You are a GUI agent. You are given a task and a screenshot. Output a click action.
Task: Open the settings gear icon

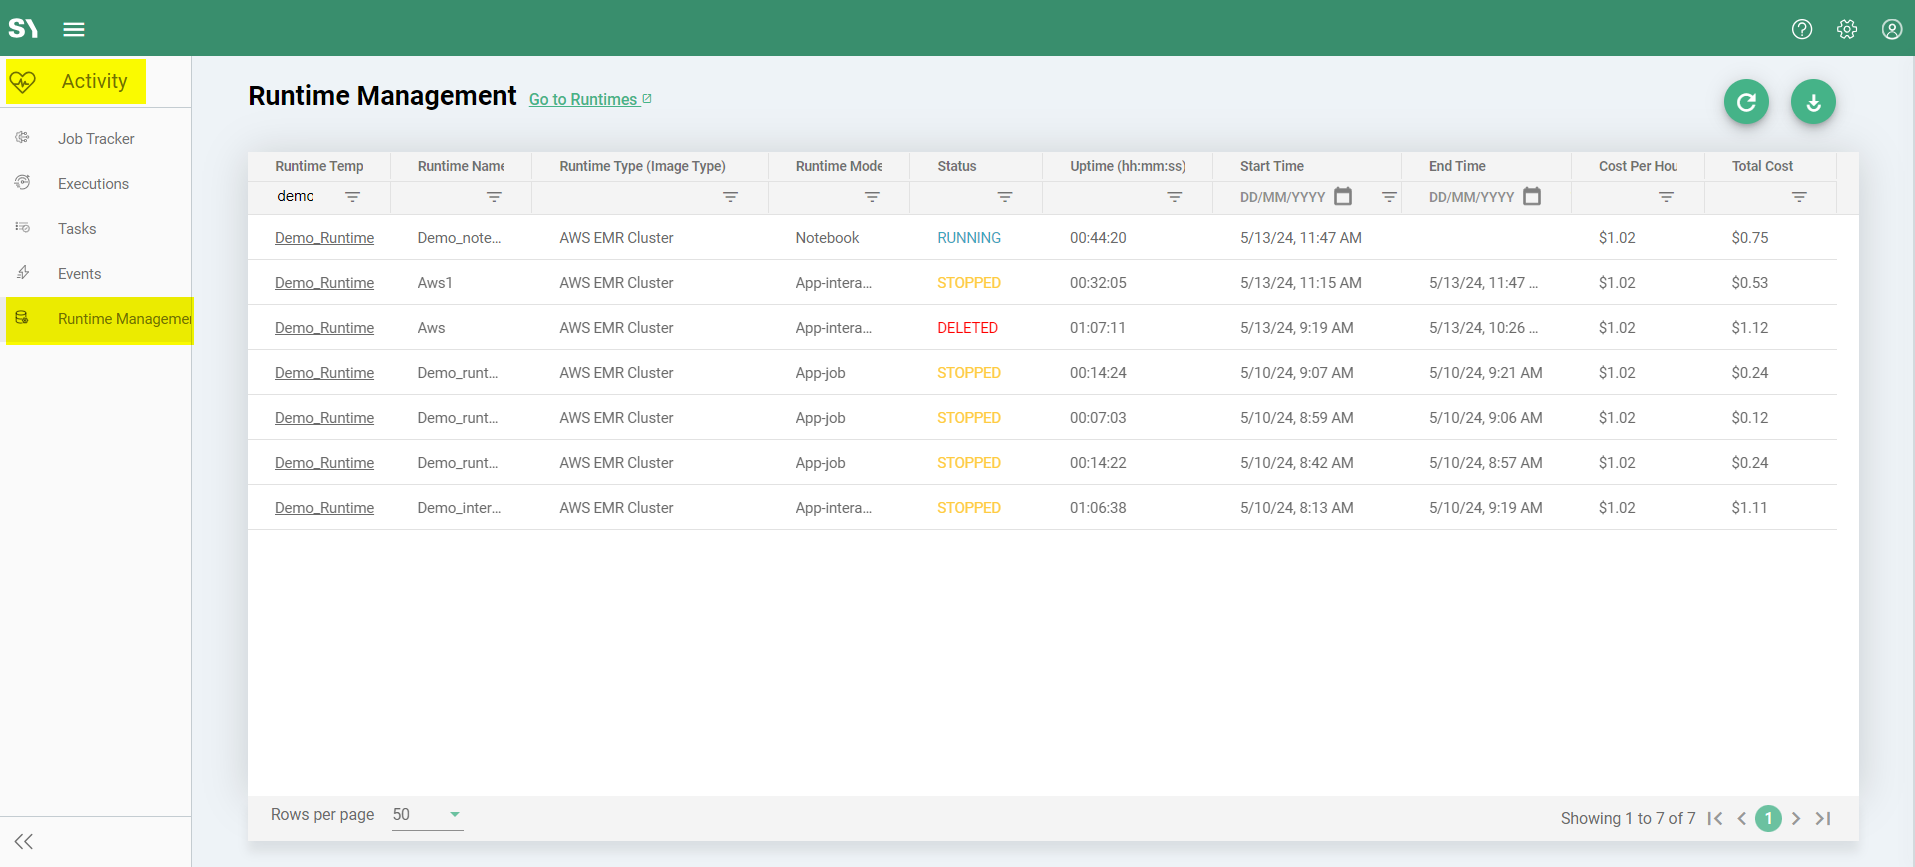pyautogui.click(x=1847, y=29)
